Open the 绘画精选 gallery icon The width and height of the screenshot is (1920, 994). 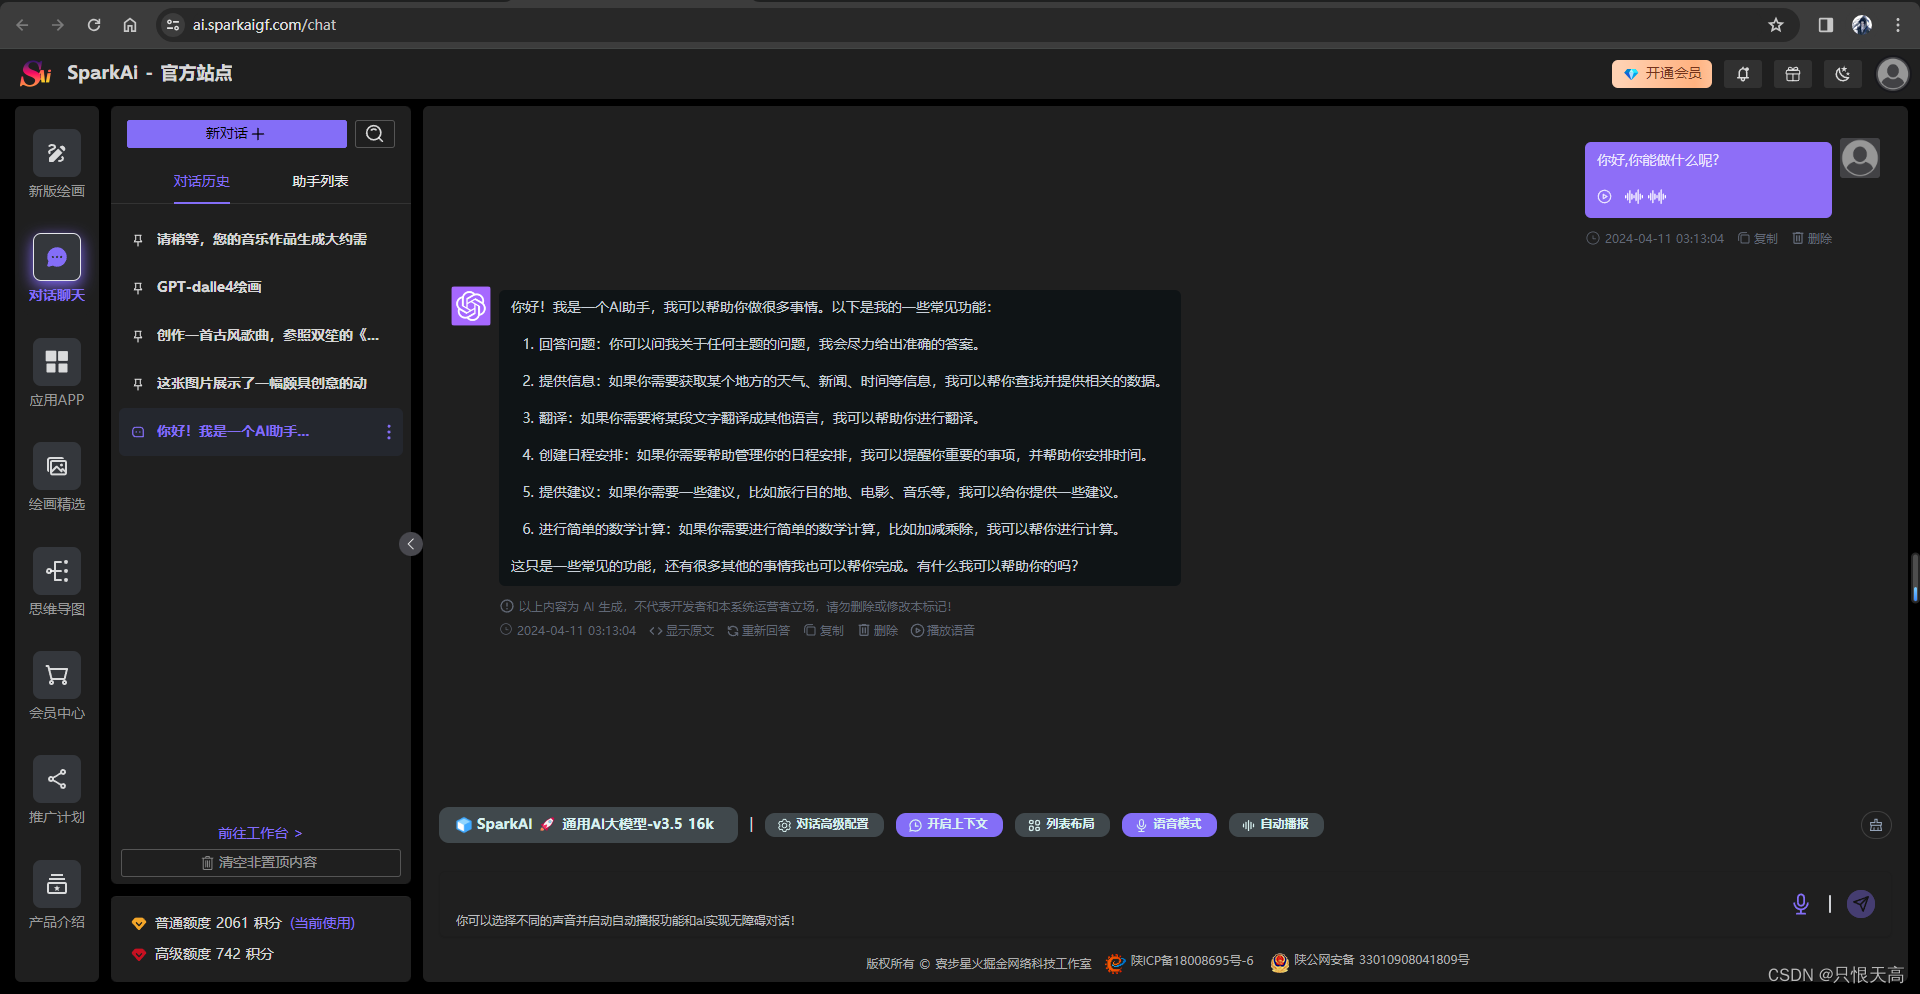click(57, 467)
